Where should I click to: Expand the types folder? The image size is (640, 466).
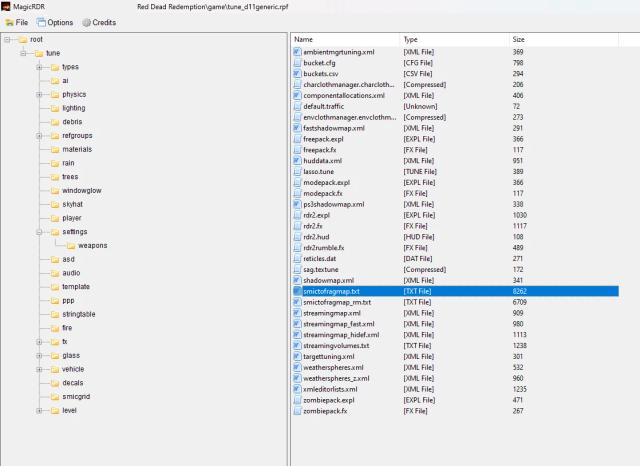point(39,67)
